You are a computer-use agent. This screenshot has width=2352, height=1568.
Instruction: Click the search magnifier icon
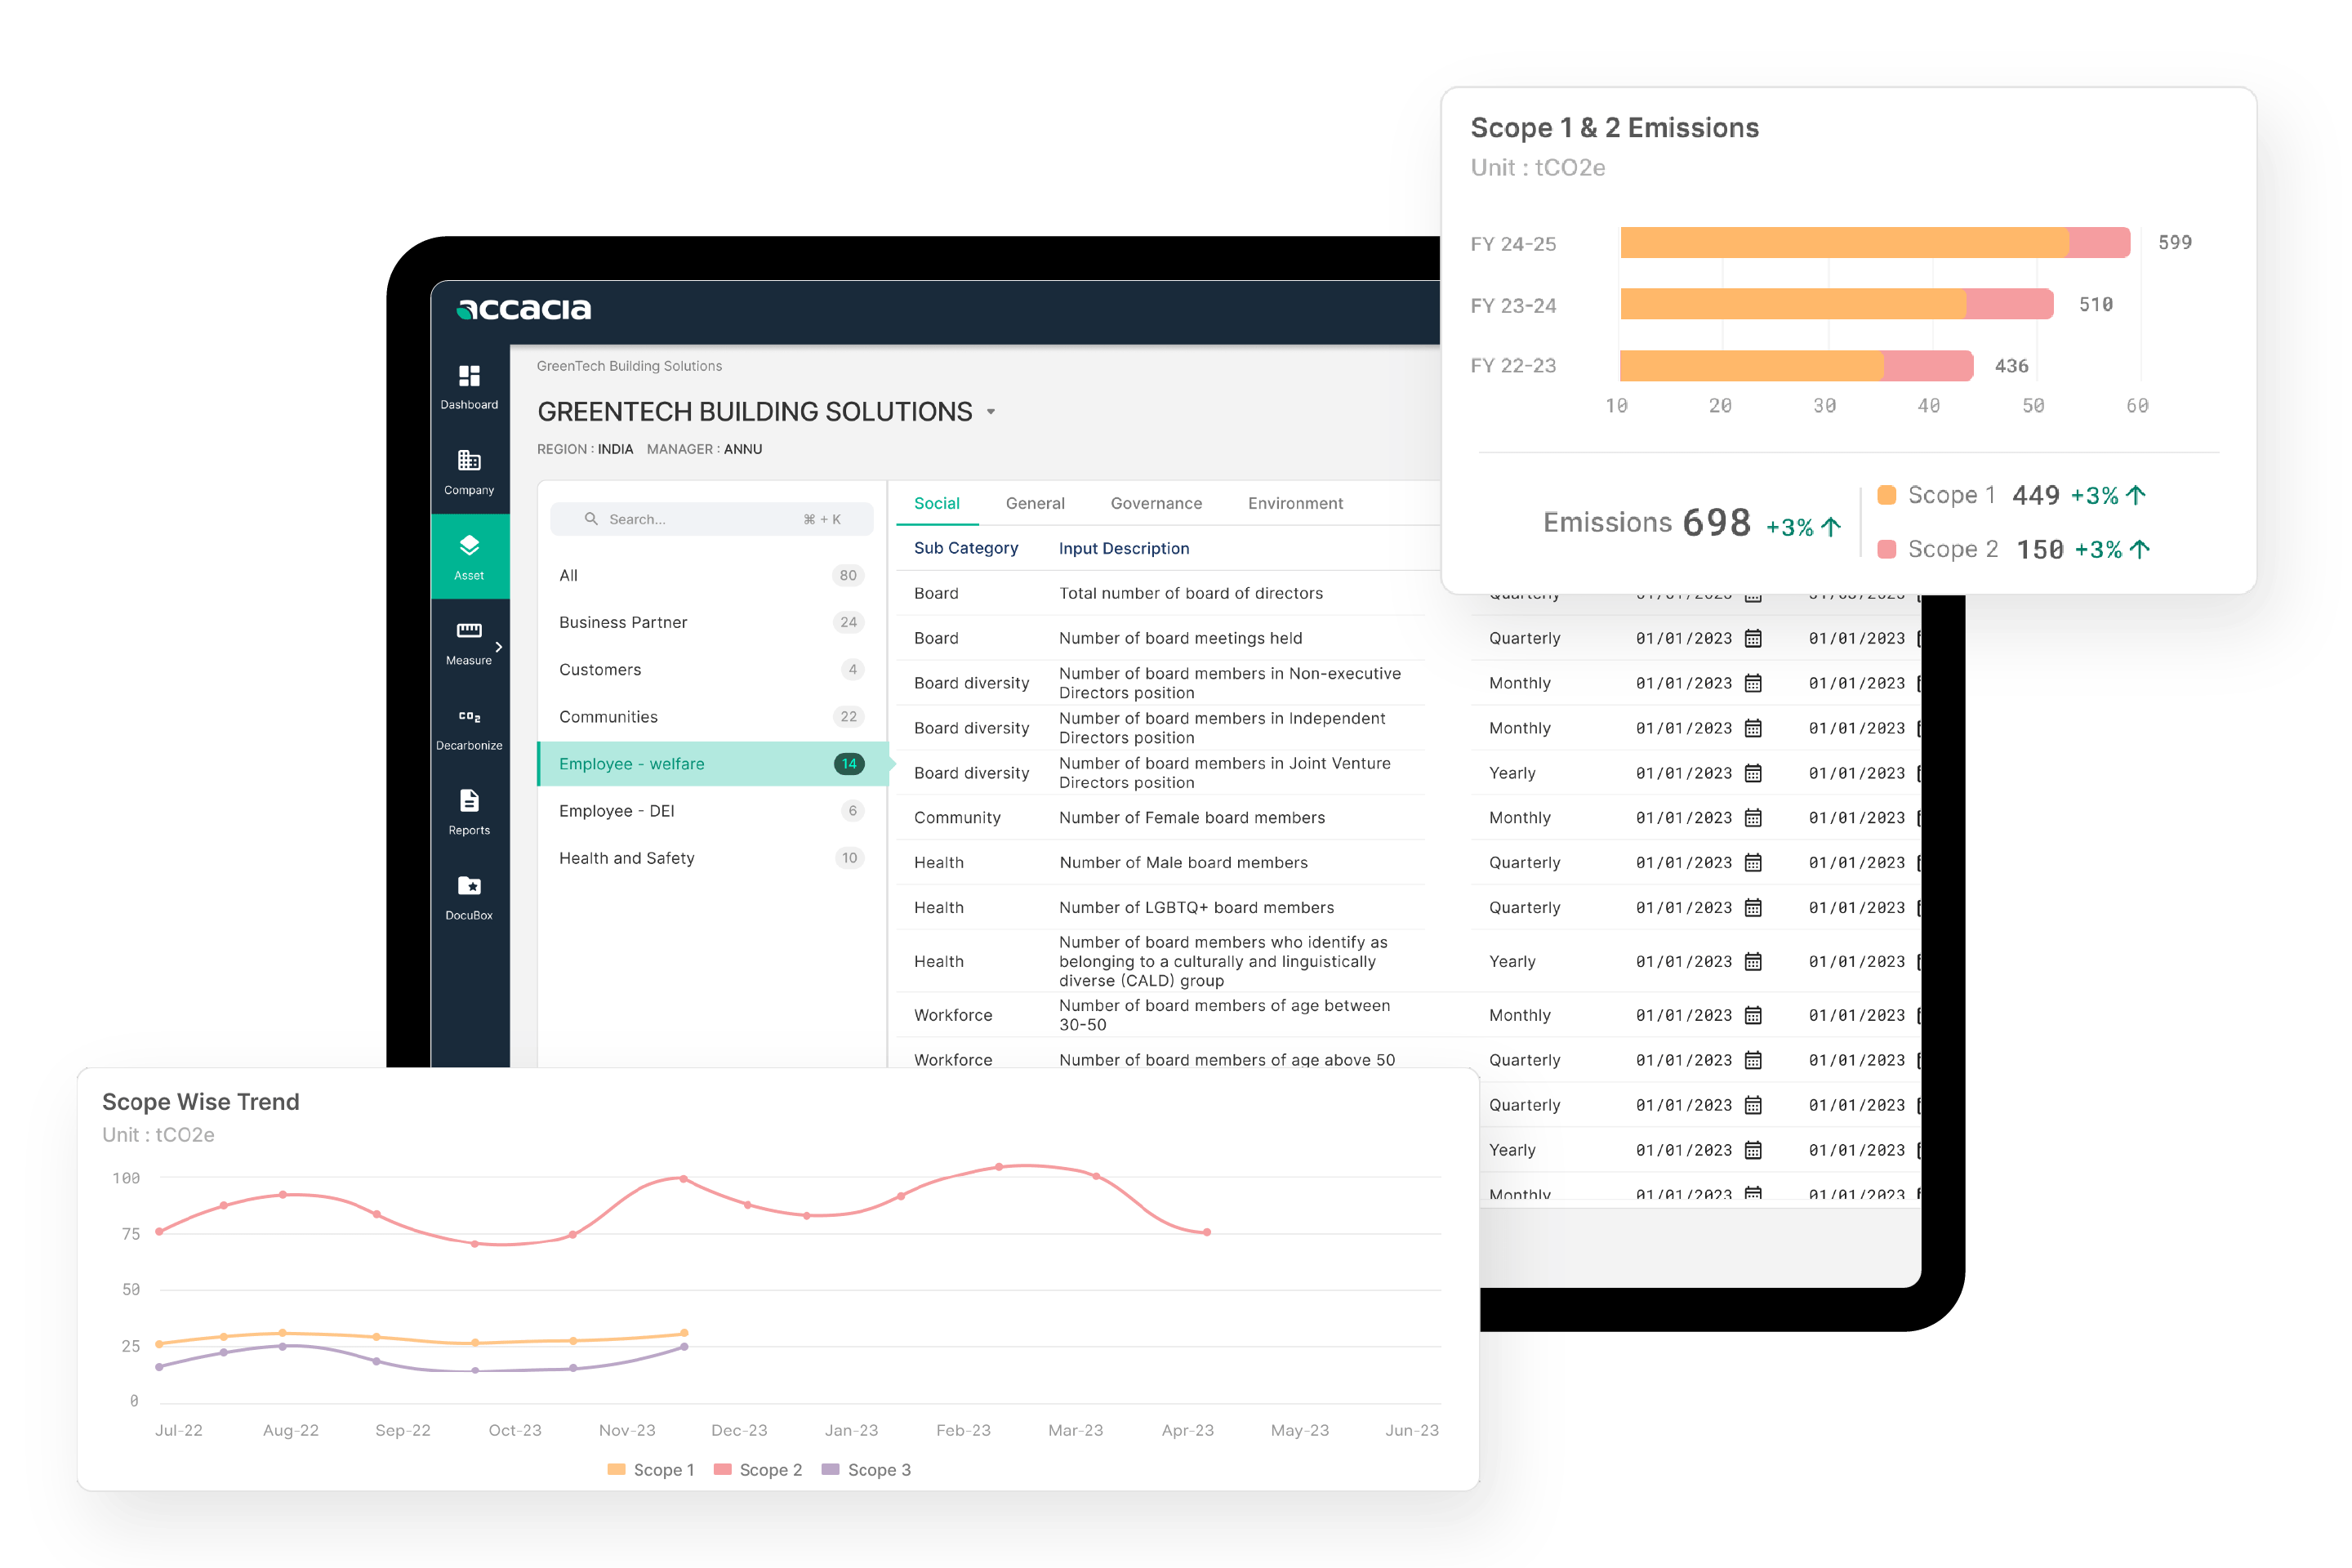point(591,519)
